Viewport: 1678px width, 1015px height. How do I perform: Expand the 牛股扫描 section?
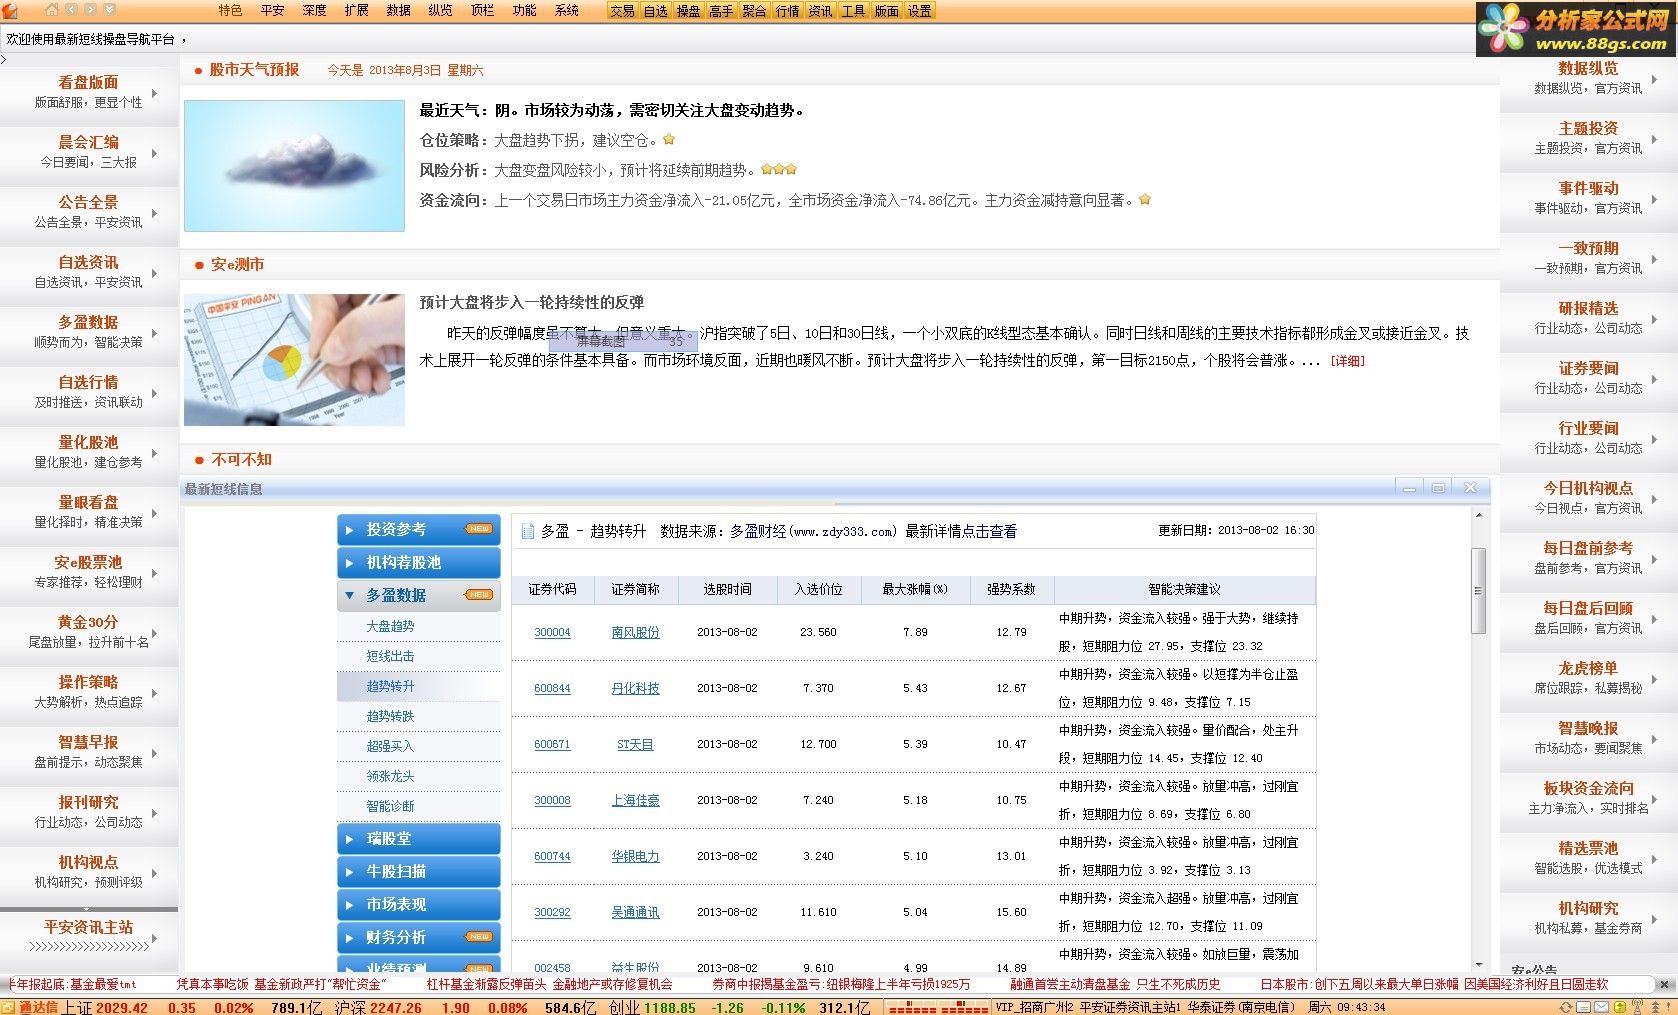pyautogui.click(x=418, y=871)
